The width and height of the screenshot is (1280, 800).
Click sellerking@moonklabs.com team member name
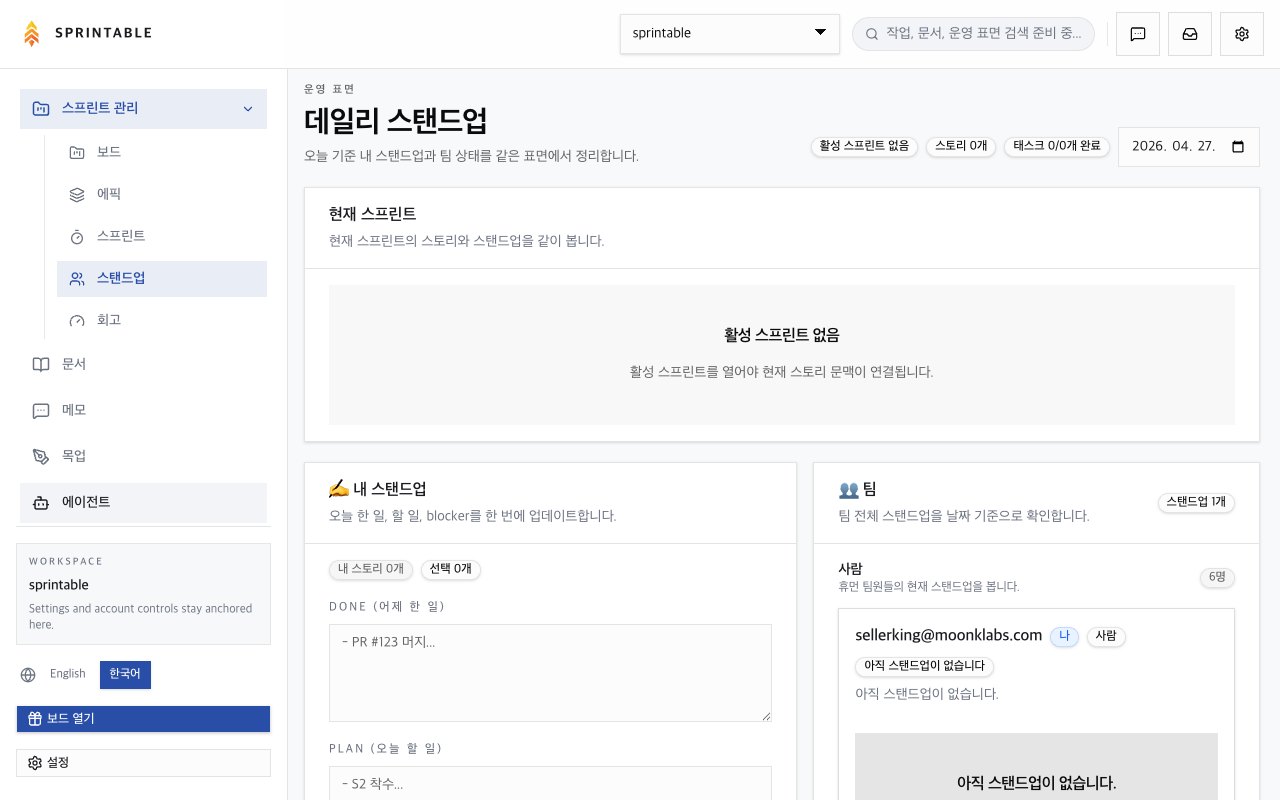(x=949, y=635)
